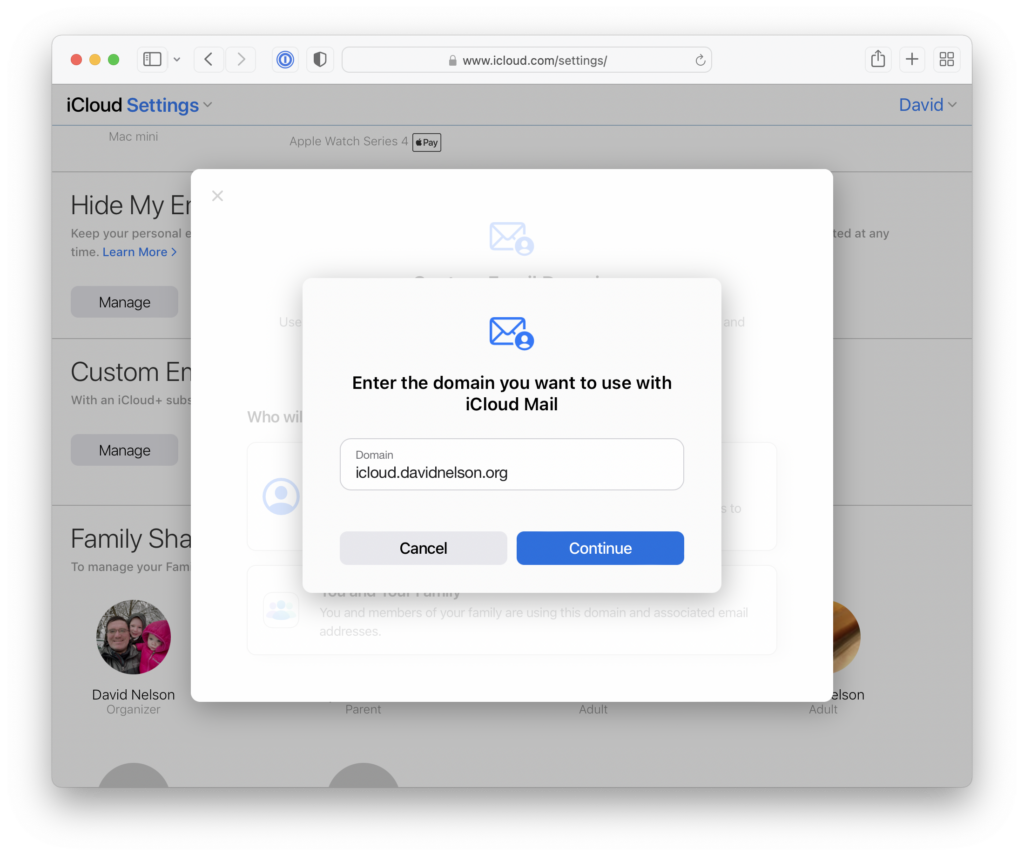The height and width of the screenshot is (856, 1024).
Task: Click the Apple Pay badge next to Apple Watch
Action: click(x=426, y=142)
